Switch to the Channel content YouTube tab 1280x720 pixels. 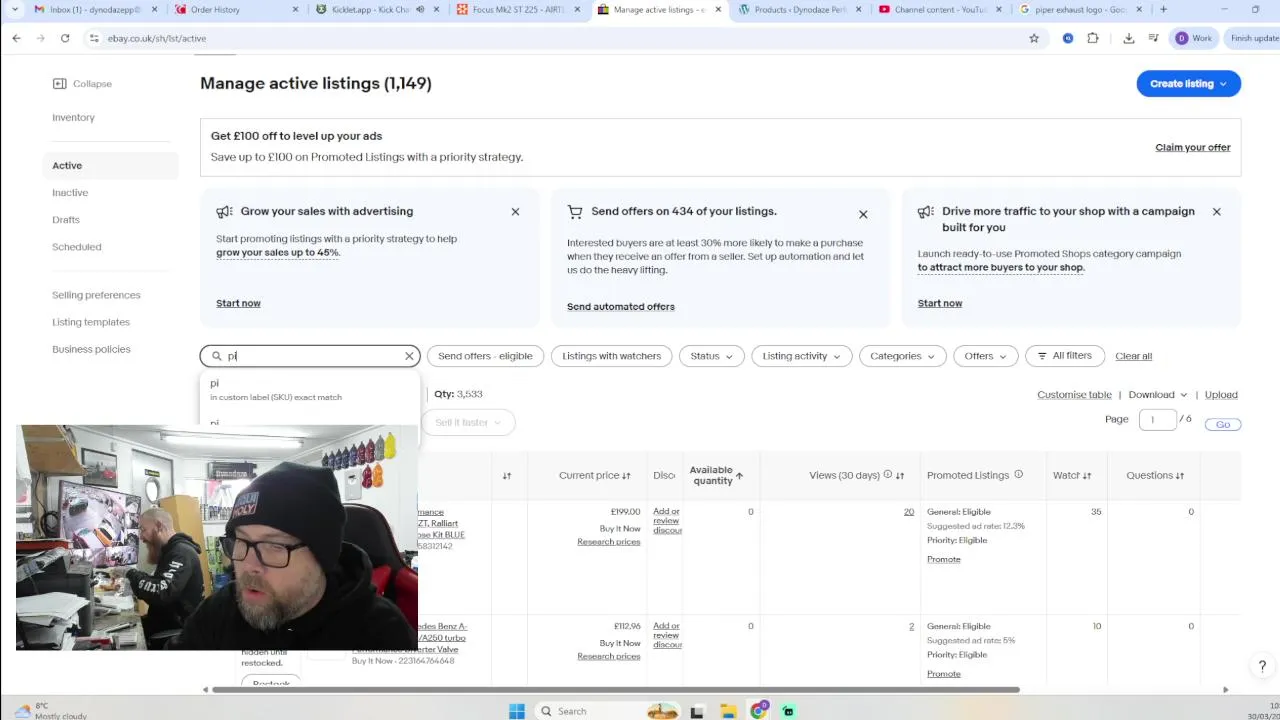point(940,9)
